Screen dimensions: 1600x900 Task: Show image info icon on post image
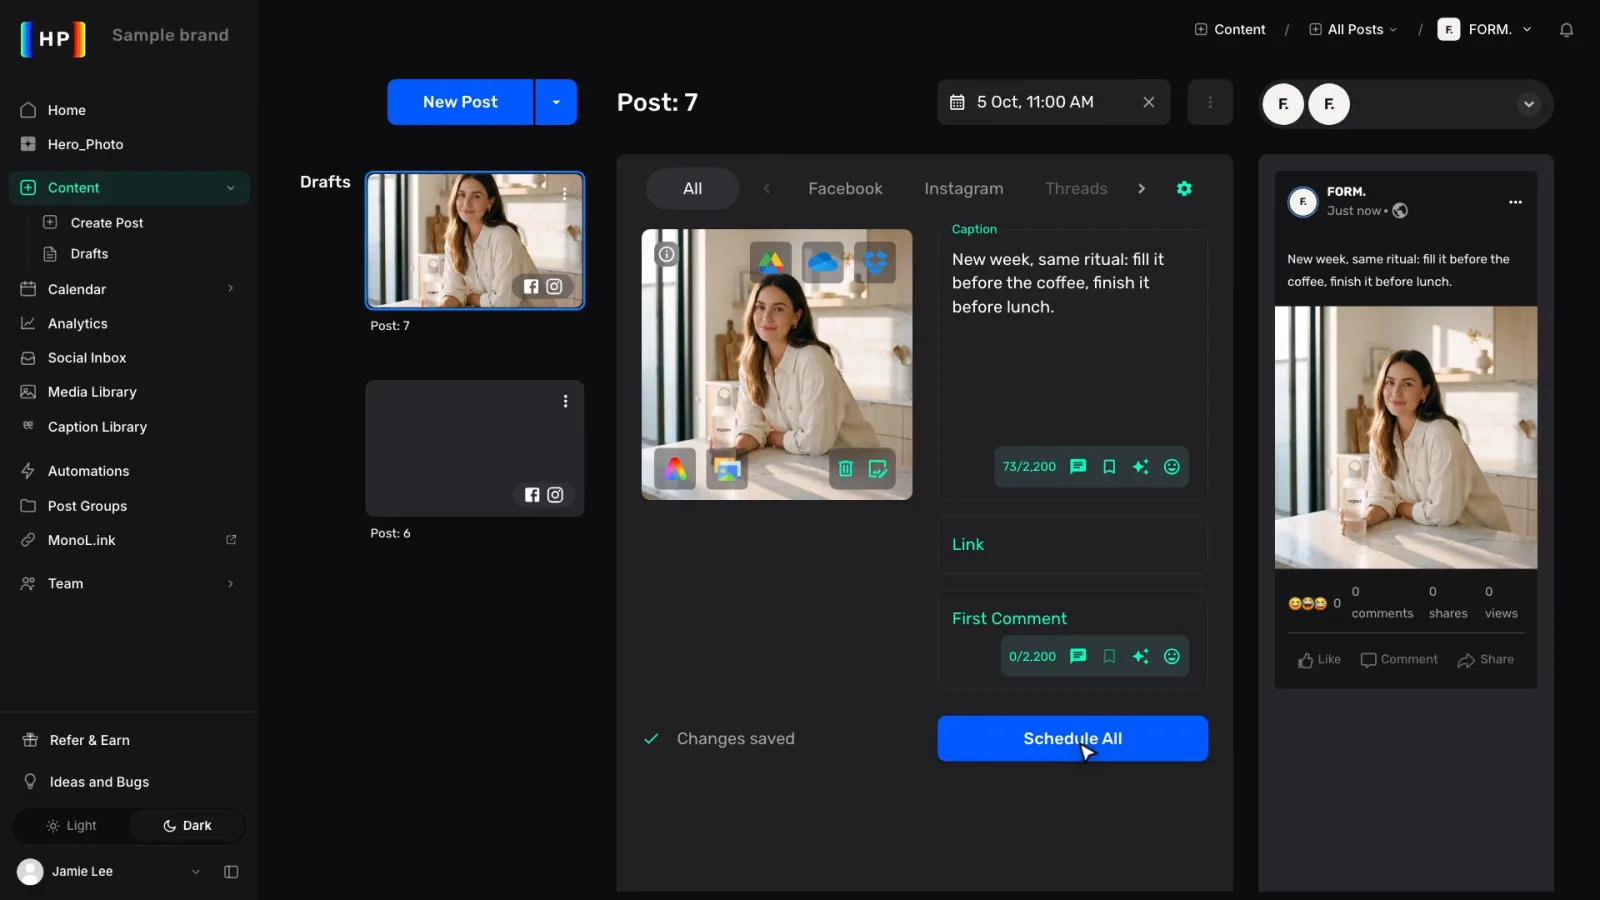tap(666, 254)
